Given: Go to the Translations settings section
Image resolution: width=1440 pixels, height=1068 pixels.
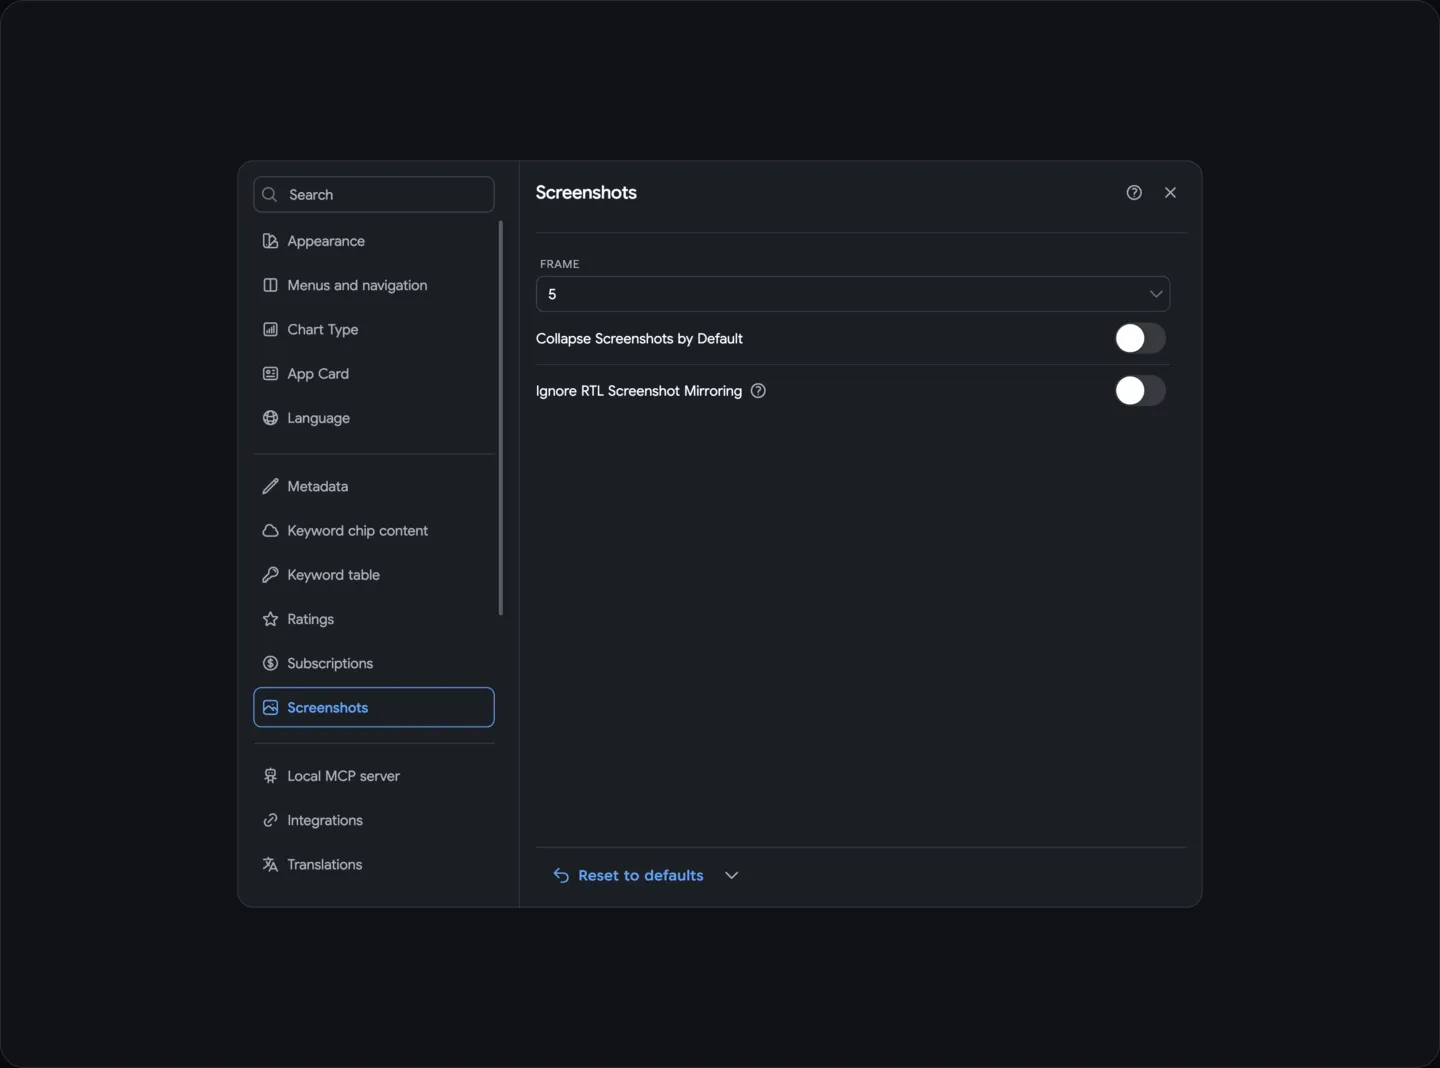Looking at the screenshot, I should pyautogui.click(x=374, y=864).
